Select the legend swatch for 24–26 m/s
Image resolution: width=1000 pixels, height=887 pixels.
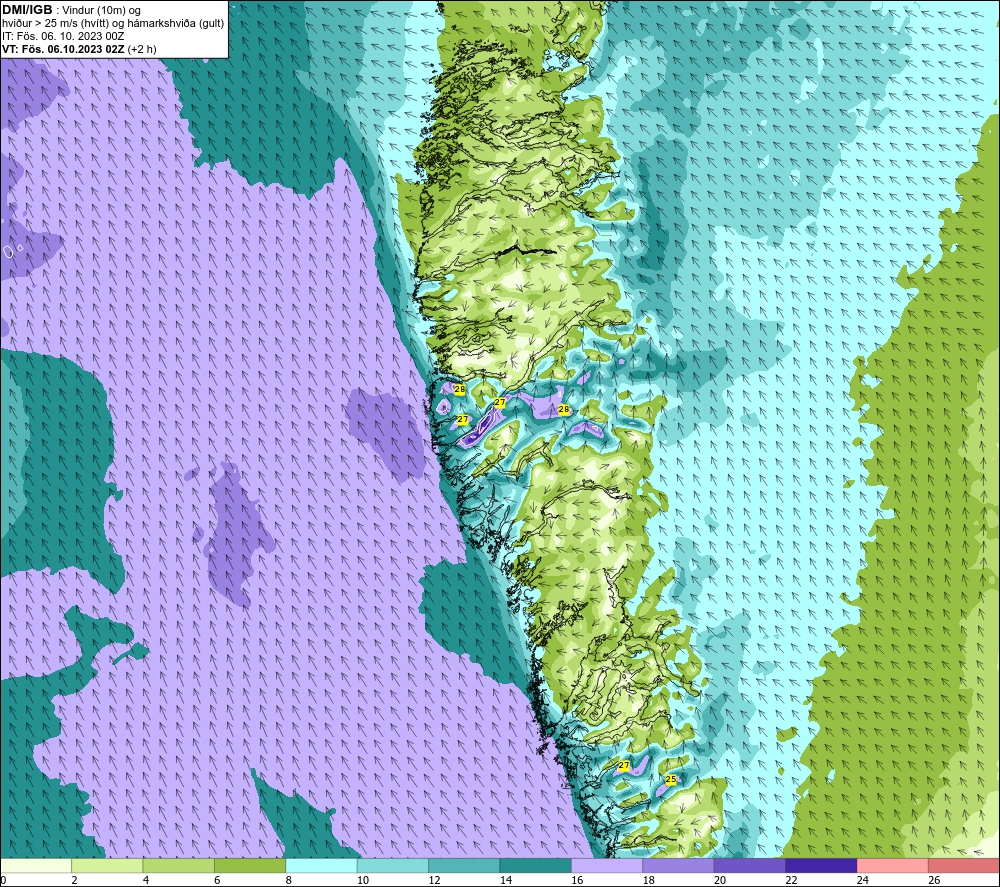893,865
